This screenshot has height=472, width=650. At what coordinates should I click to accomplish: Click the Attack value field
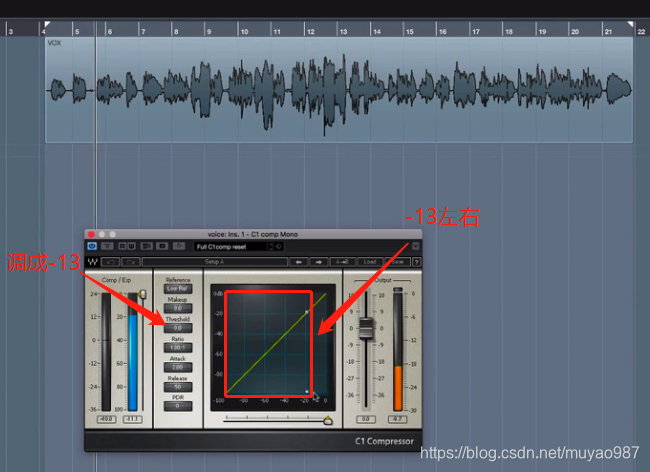pos(178,367)
